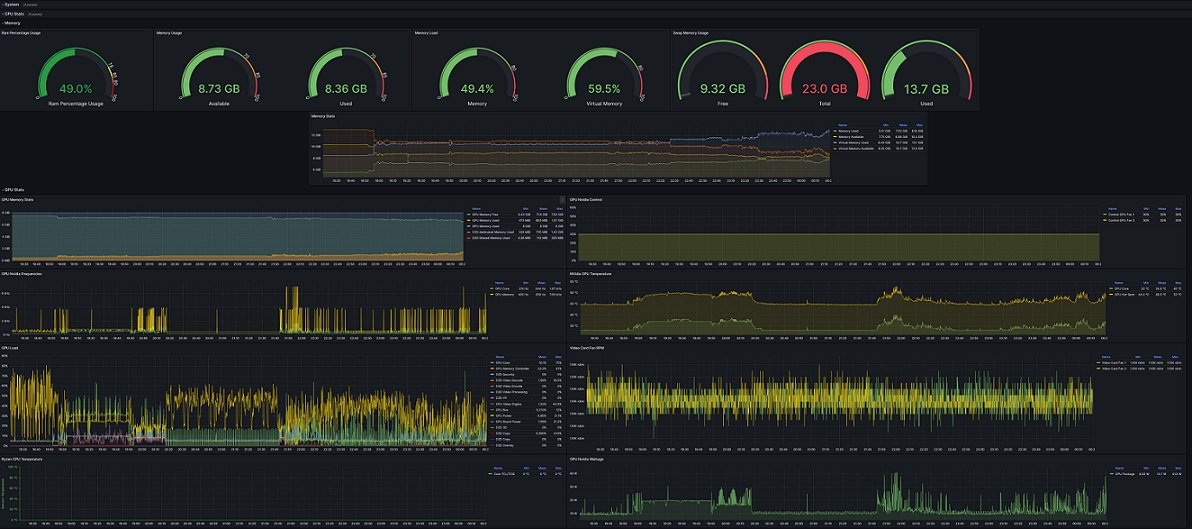Toggle Virtual Memory Available series in Memory Stats legend
The width and height of the screenshot is (1192, 529).
(x=856, y=149)
